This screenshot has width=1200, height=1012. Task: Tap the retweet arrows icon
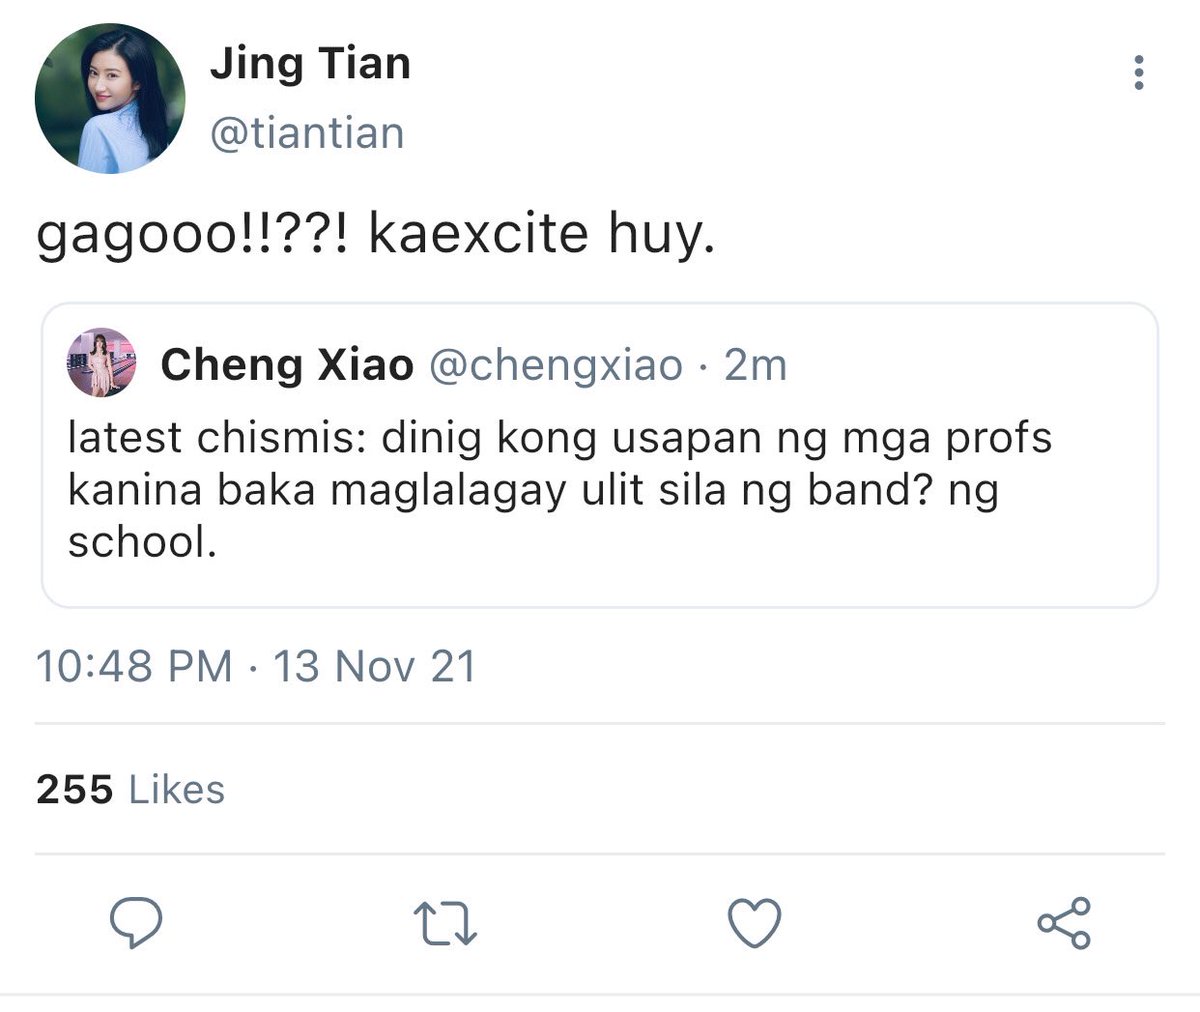[445, 923]
